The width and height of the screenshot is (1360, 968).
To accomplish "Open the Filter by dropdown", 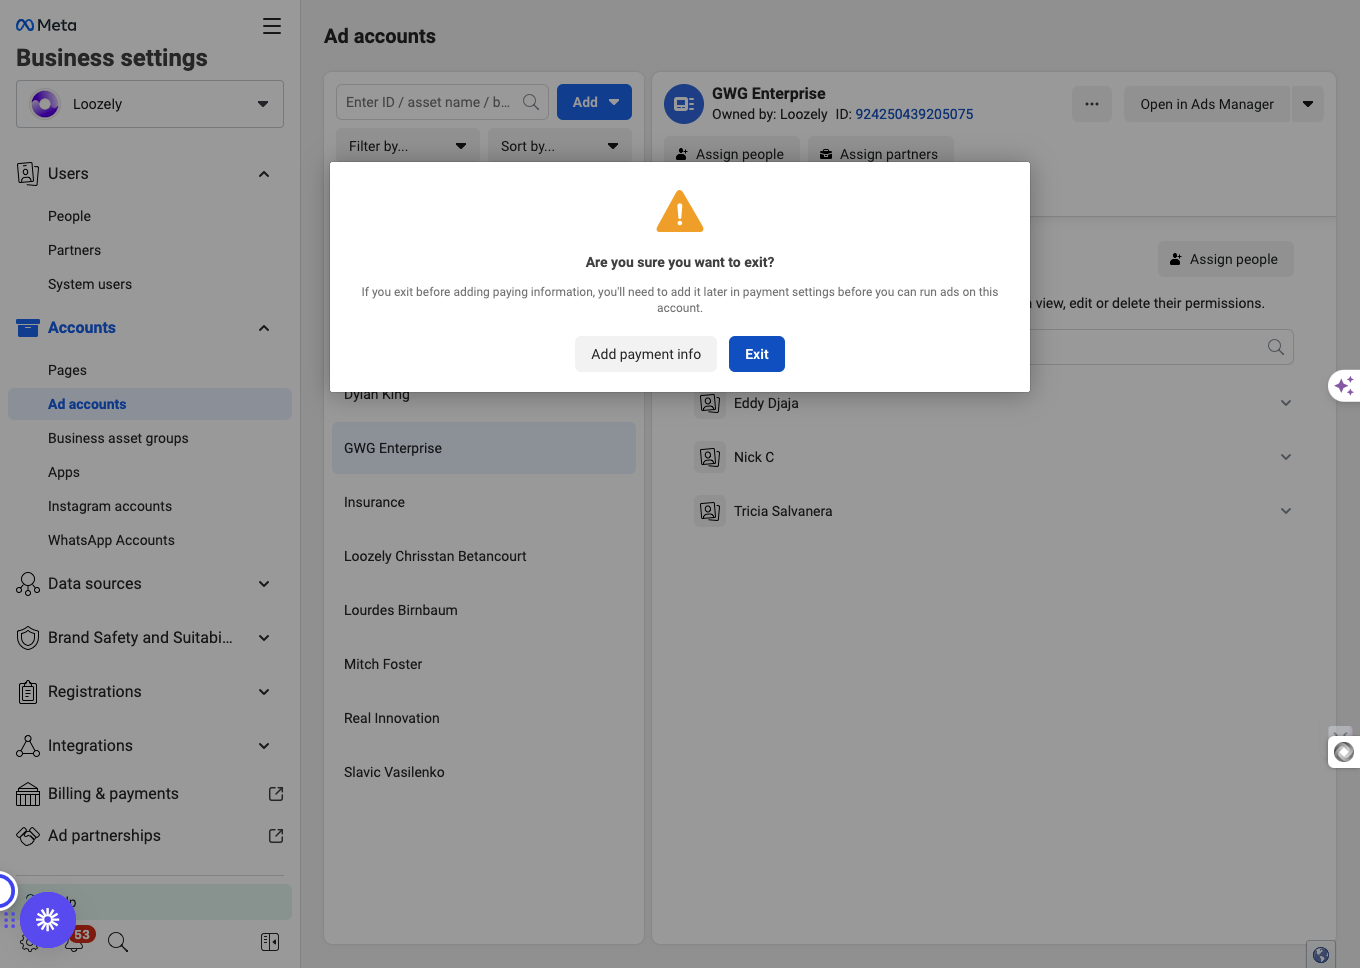I will coord(408,146).
